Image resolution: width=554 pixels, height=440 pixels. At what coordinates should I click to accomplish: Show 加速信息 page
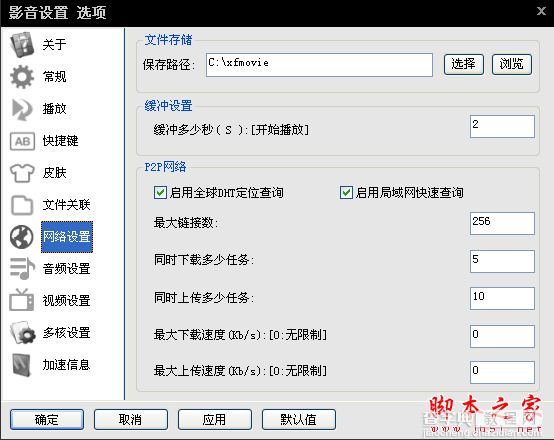[x=66, y=365]
